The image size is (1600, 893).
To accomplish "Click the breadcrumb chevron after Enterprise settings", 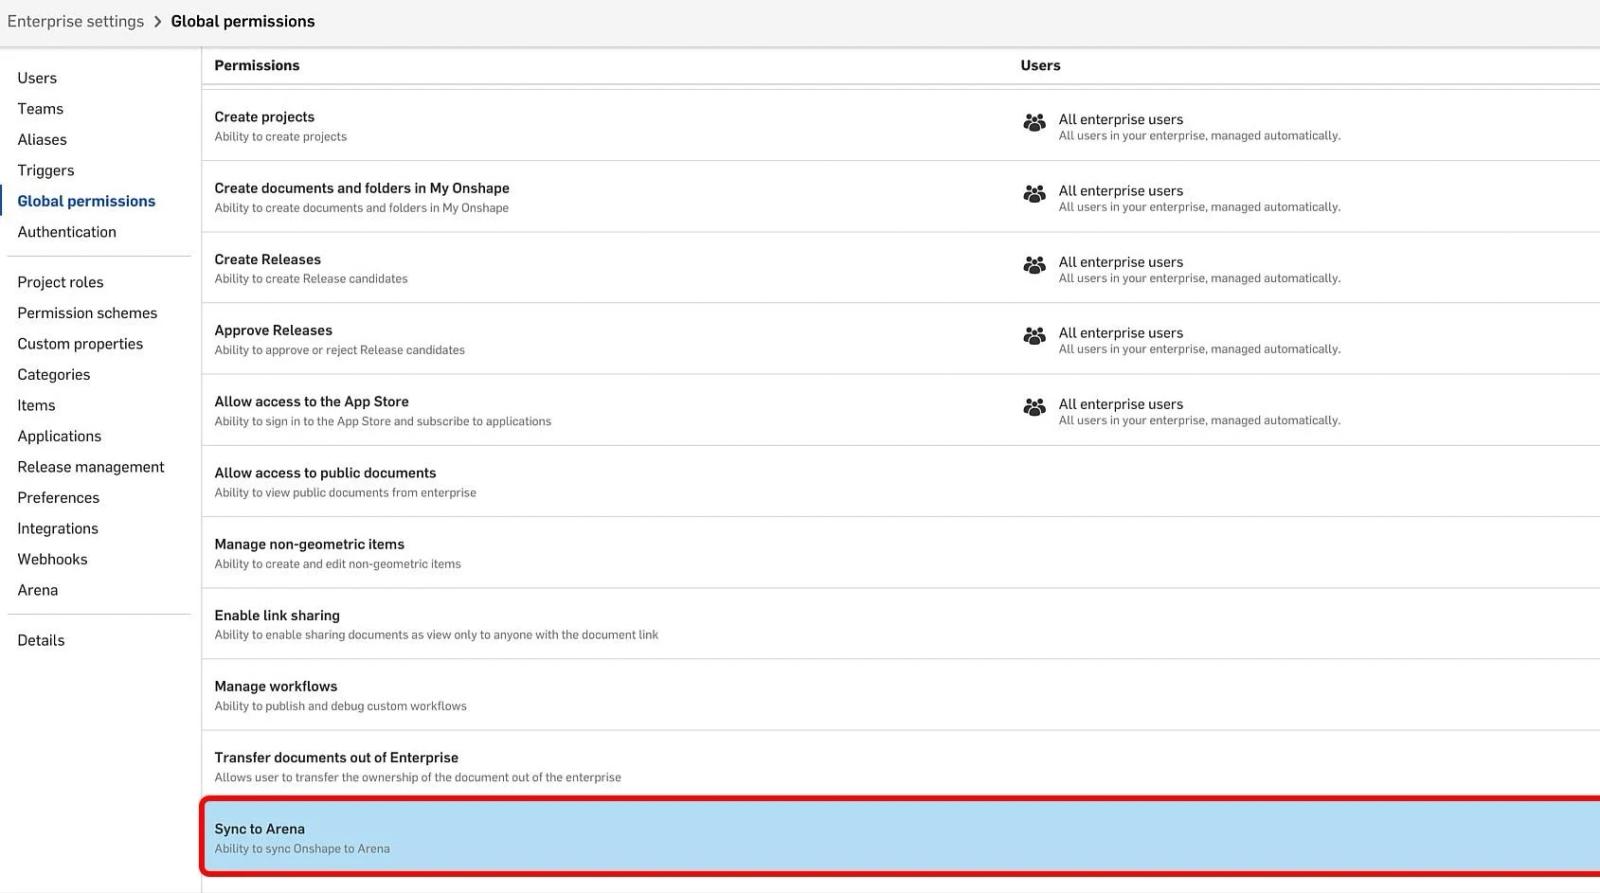I will (157, 22).
